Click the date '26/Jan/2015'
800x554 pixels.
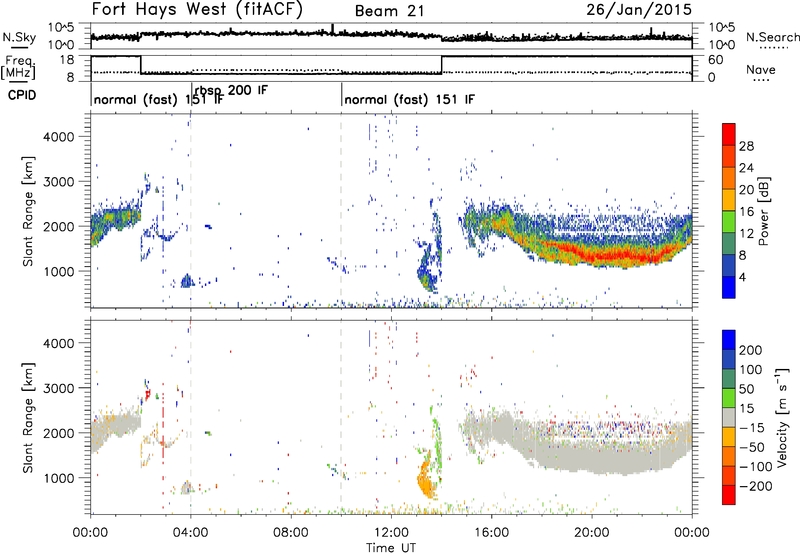point(639,9)
